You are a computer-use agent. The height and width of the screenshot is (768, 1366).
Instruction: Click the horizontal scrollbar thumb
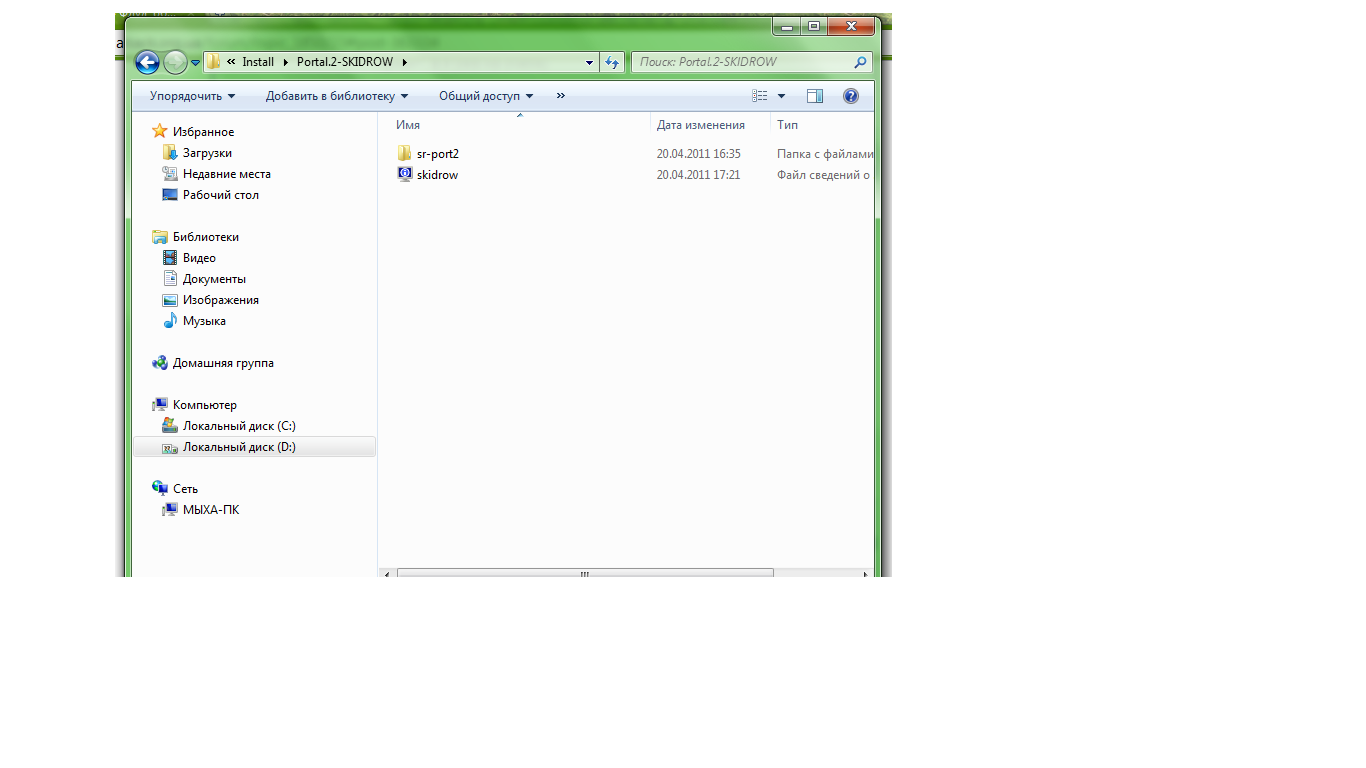pyautogui.click(x=585, y=574)
